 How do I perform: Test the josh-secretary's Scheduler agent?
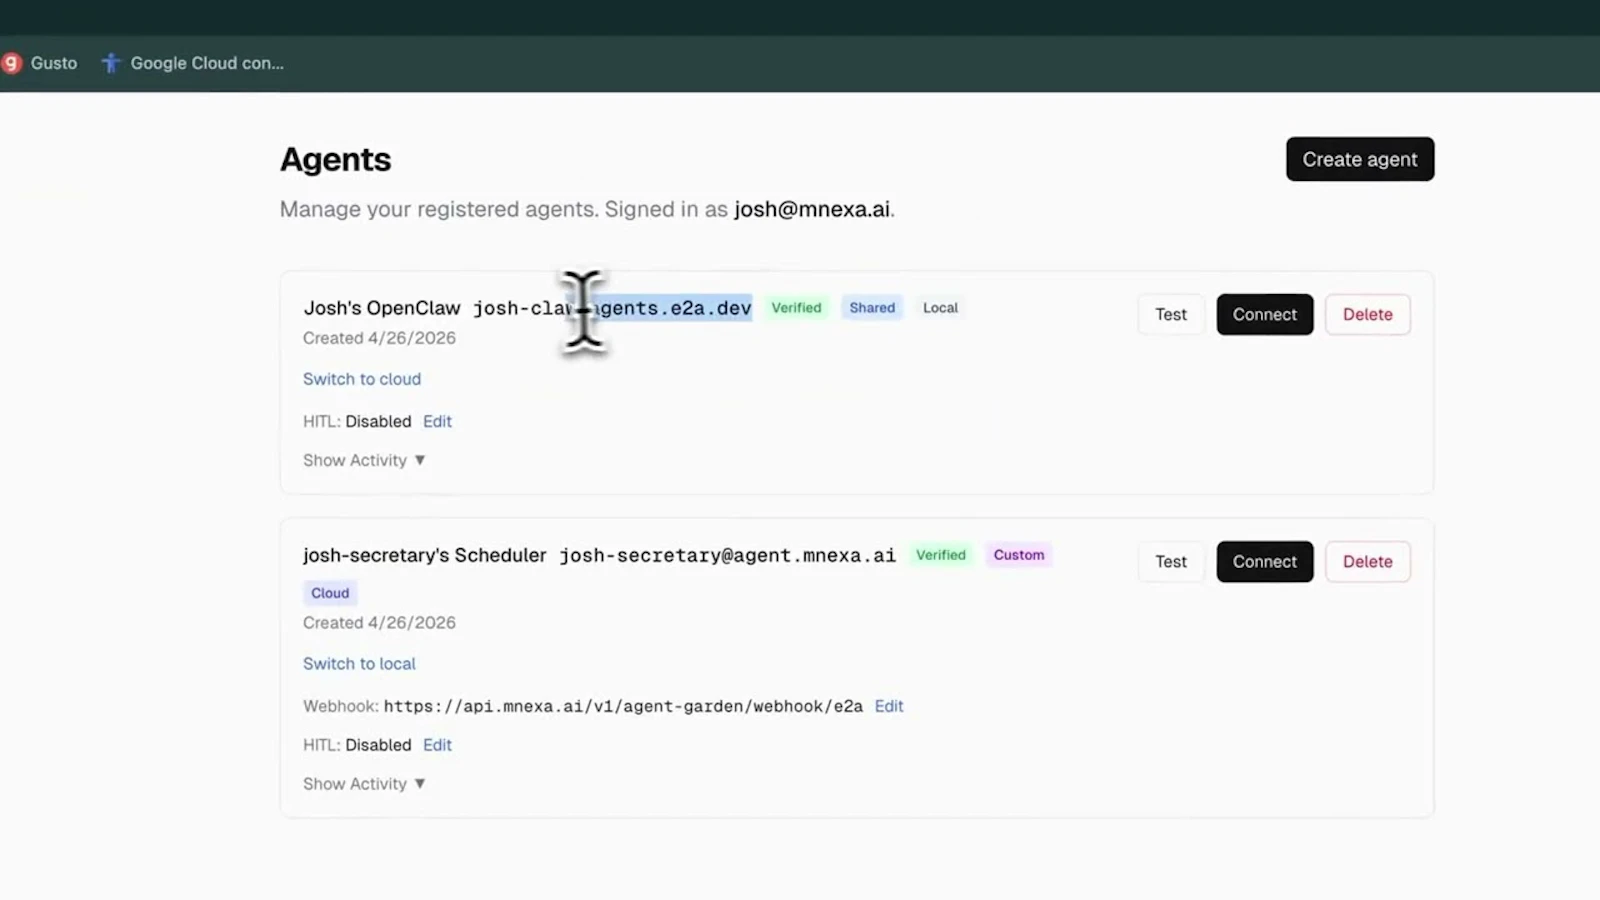tap(1171, 561)
